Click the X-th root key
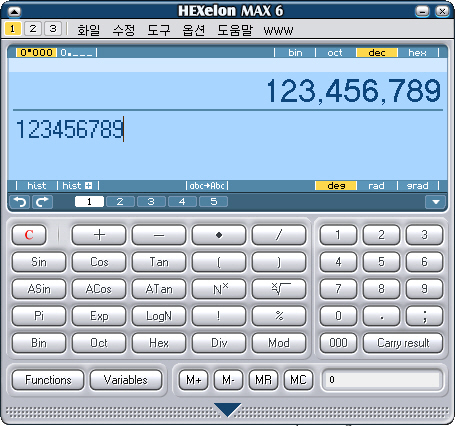This screenshot has height=426, width=455. (279, 289)
